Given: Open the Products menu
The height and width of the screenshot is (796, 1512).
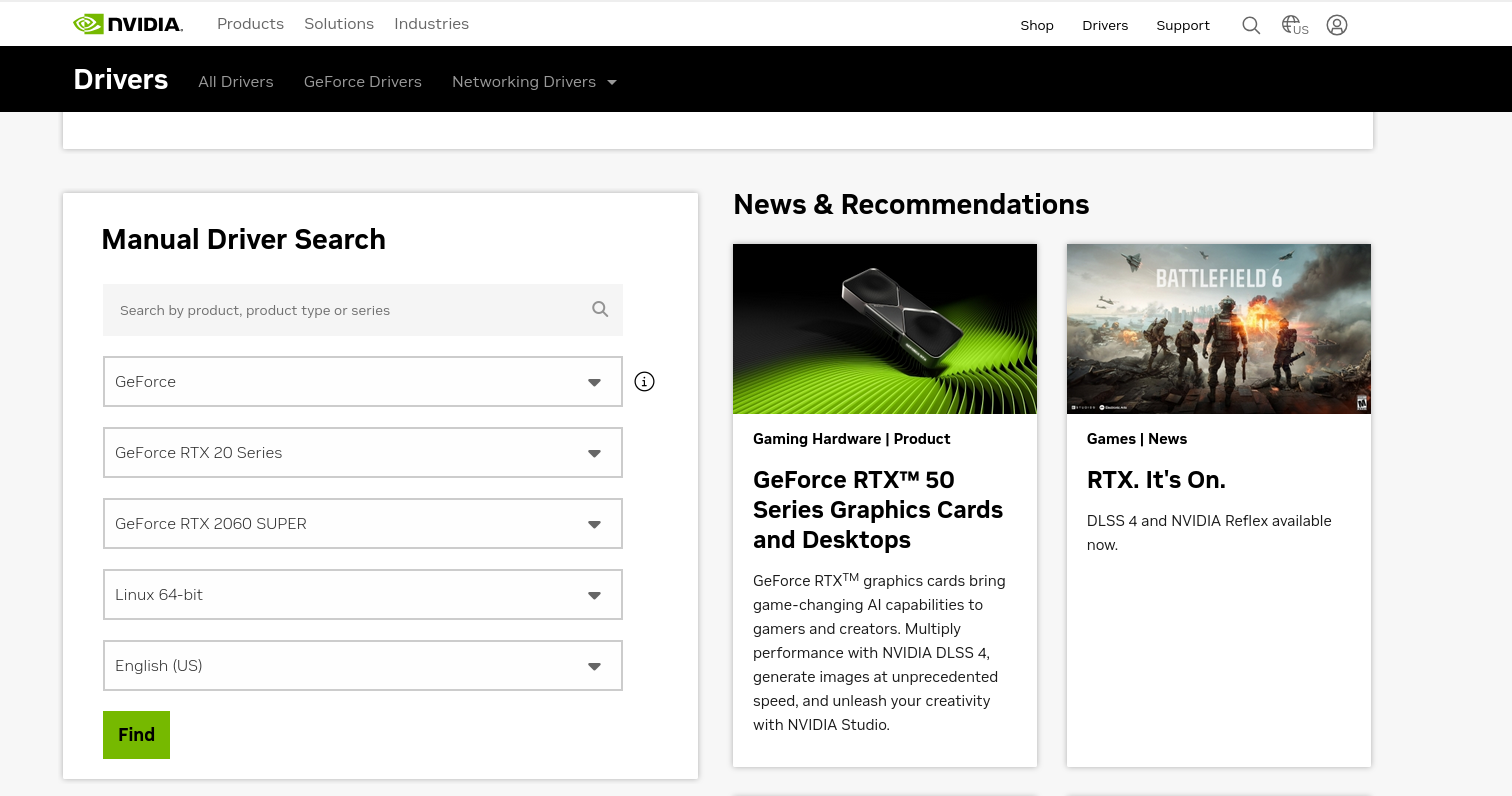Looking at the screenshot, I should click(x=250, y=24).
